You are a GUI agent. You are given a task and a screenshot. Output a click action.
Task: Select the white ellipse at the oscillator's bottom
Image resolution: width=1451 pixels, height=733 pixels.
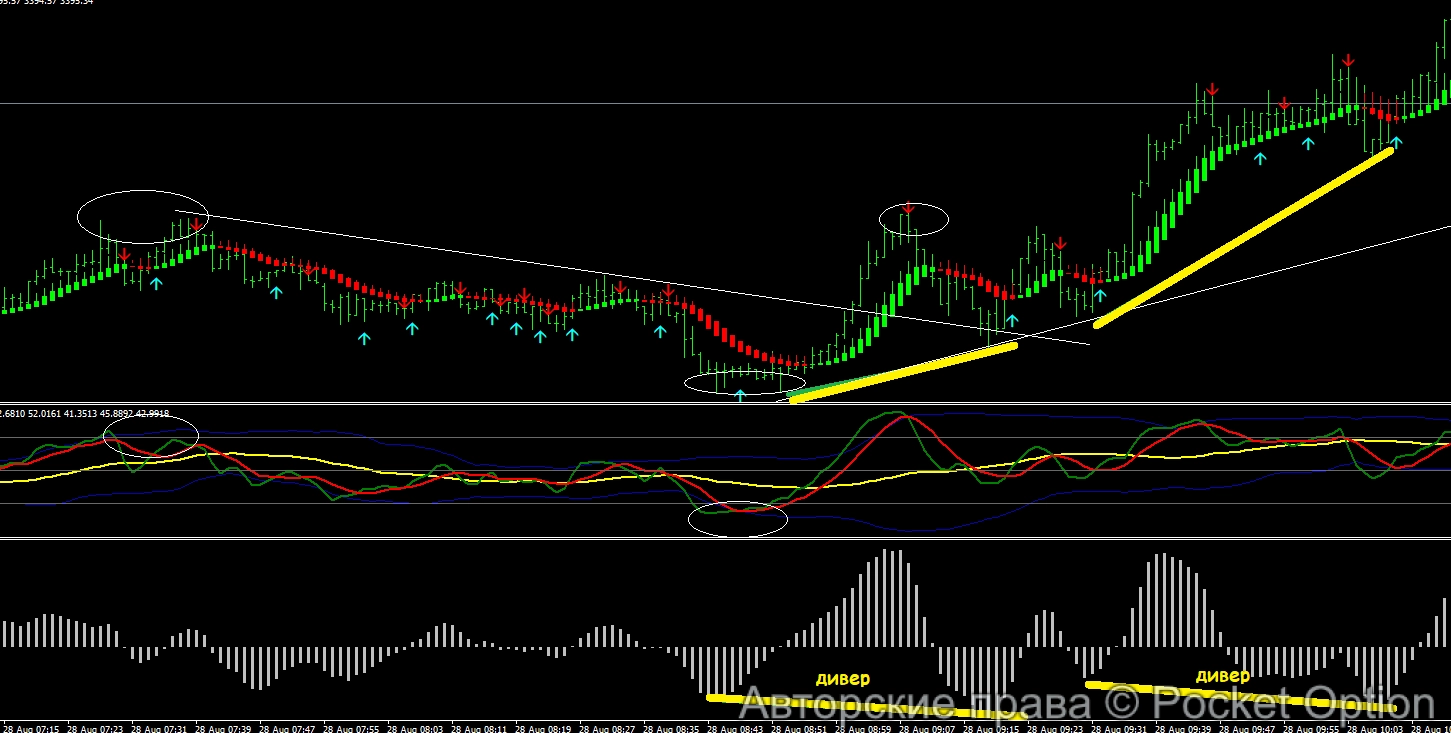tap(738, 519)
